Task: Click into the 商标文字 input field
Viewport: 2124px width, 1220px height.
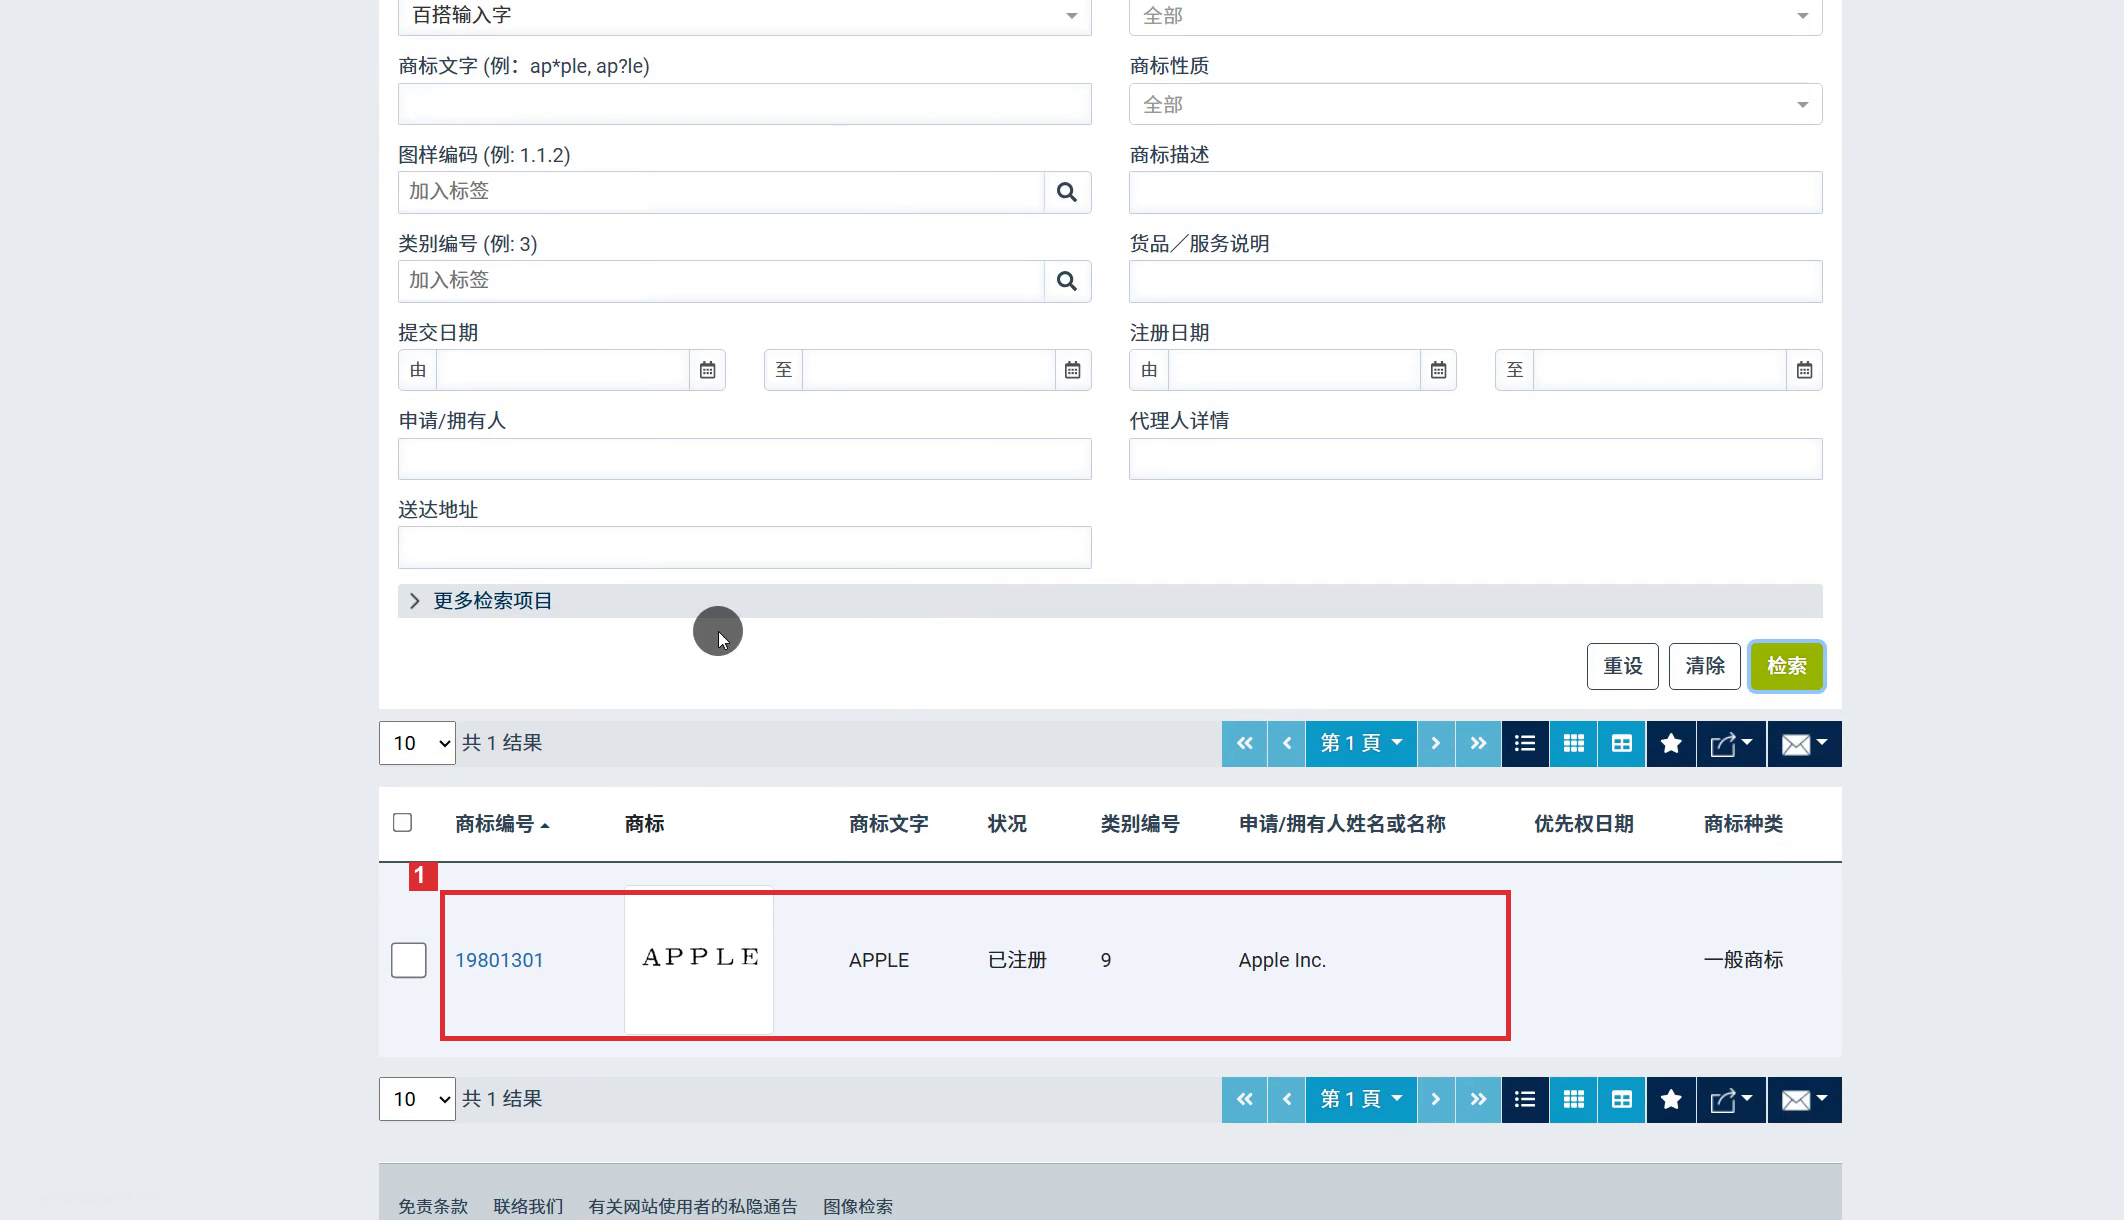Action: (744, 104)
